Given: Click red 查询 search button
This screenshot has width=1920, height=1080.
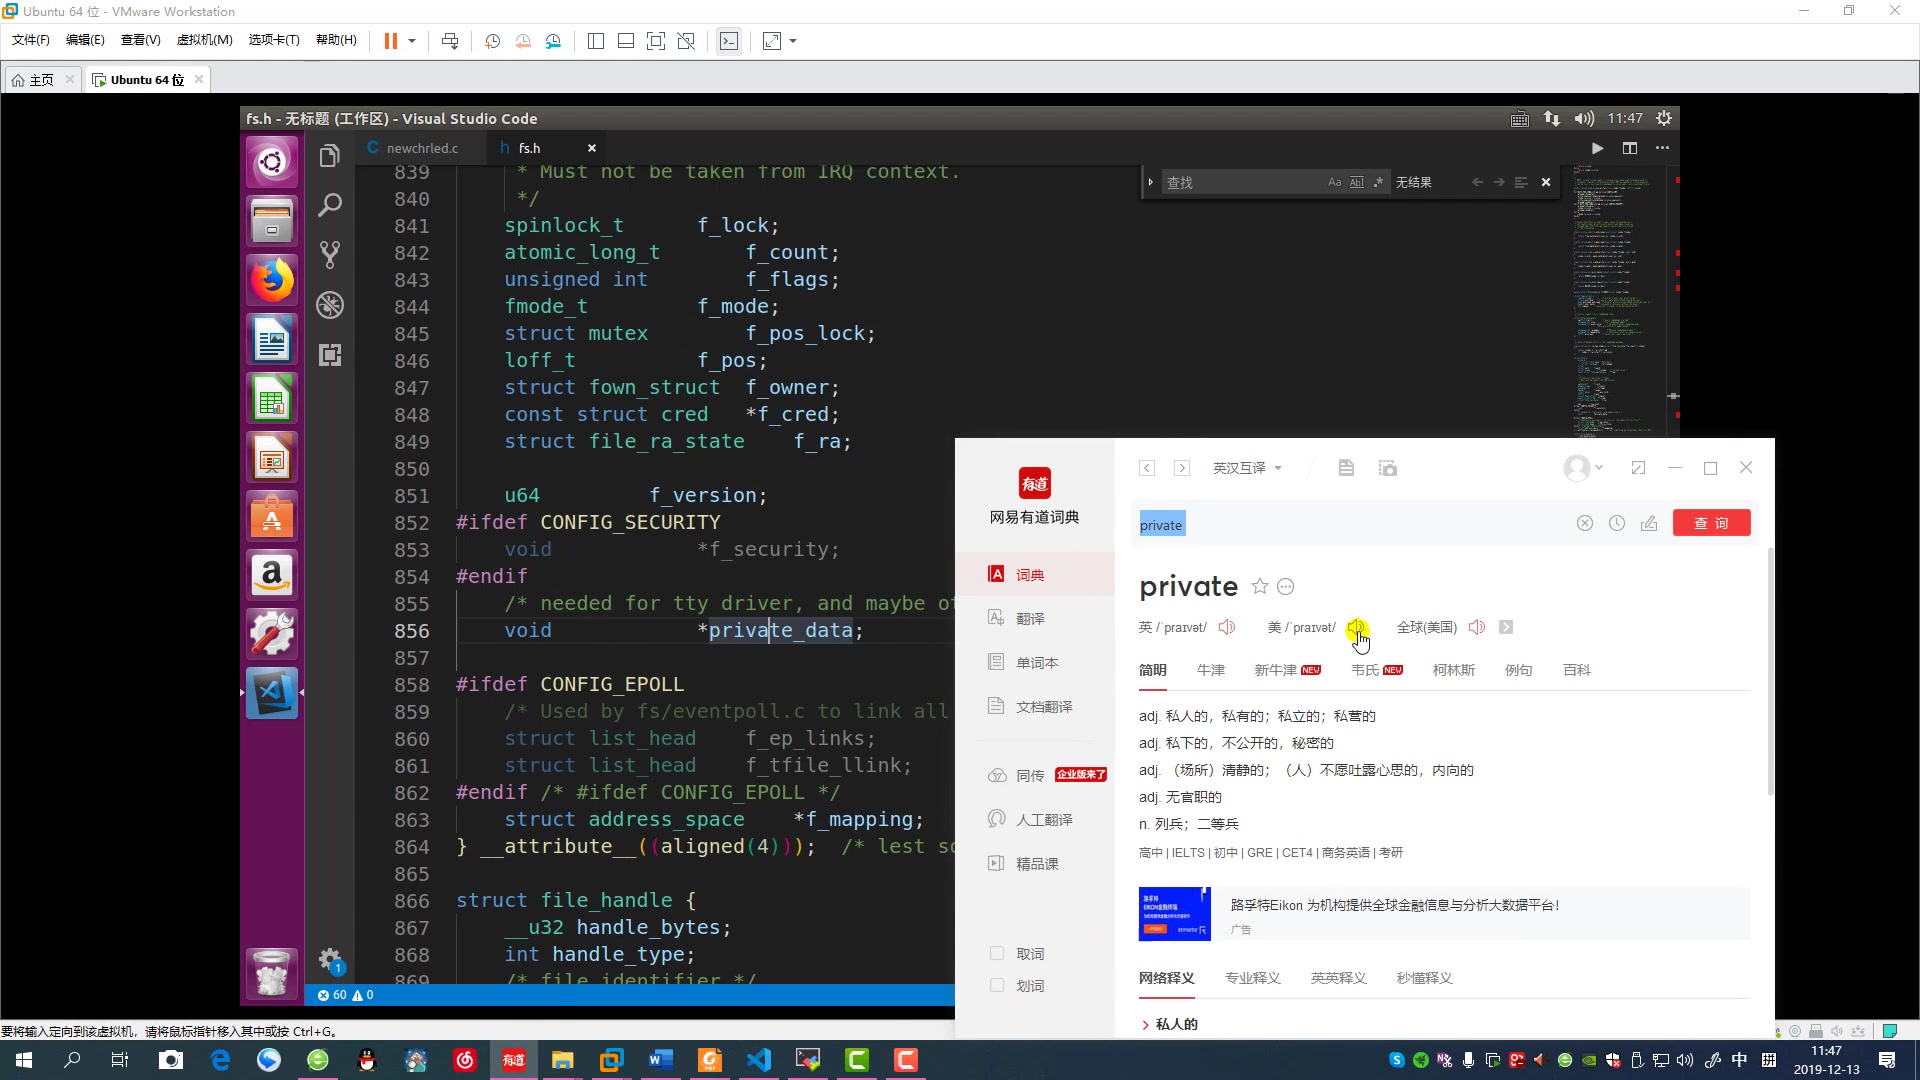Looking at the screenshot, I should click(x=1711, y=523).
